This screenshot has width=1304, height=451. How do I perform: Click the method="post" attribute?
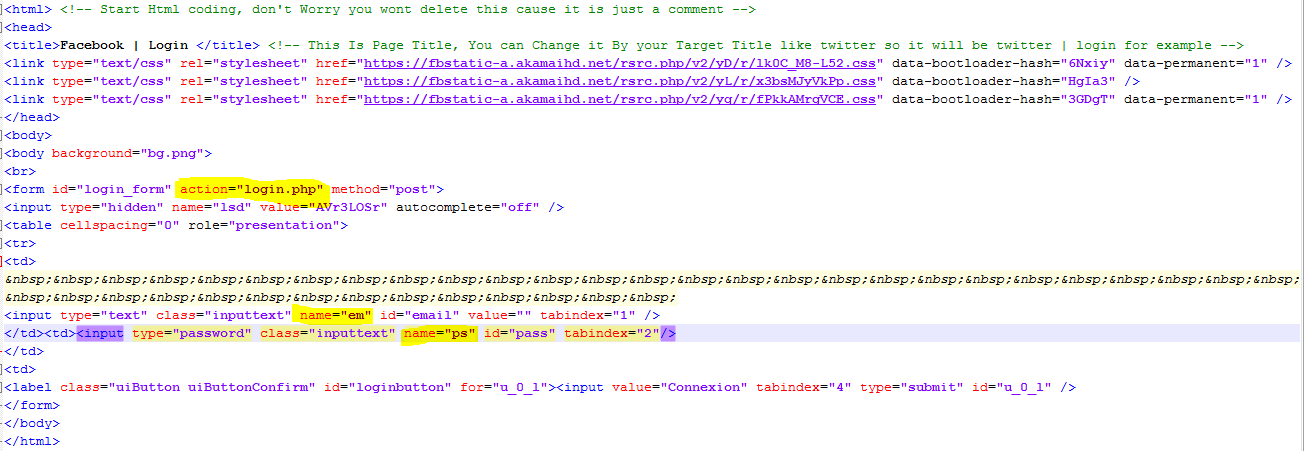(x=384, y=189)
